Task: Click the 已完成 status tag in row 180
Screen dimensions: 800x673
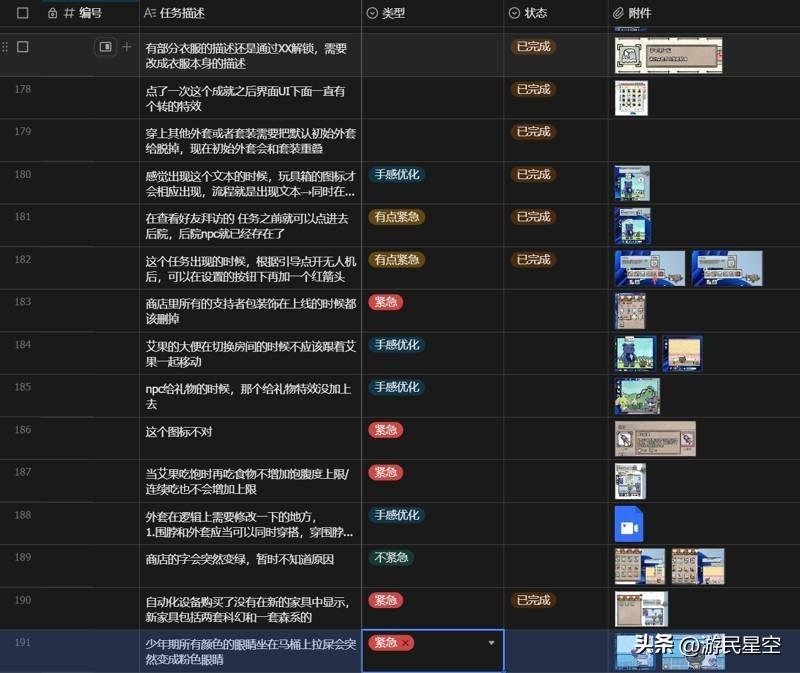Action: (533, 174)
